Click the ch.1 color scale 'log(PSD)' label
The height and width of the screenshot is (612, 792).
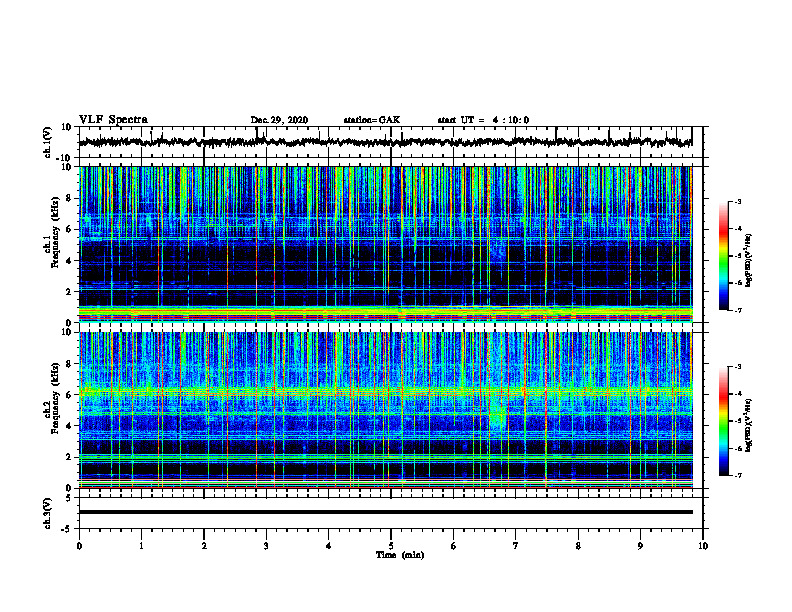749,261
